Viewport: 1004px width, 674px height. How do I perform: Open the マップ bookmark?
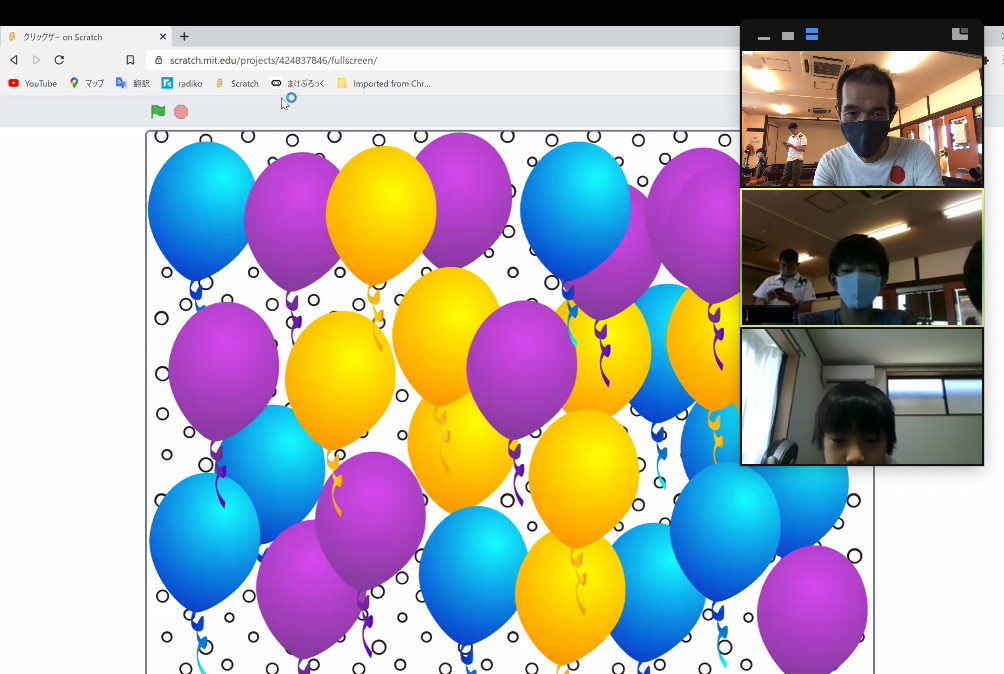click(86, 83)
